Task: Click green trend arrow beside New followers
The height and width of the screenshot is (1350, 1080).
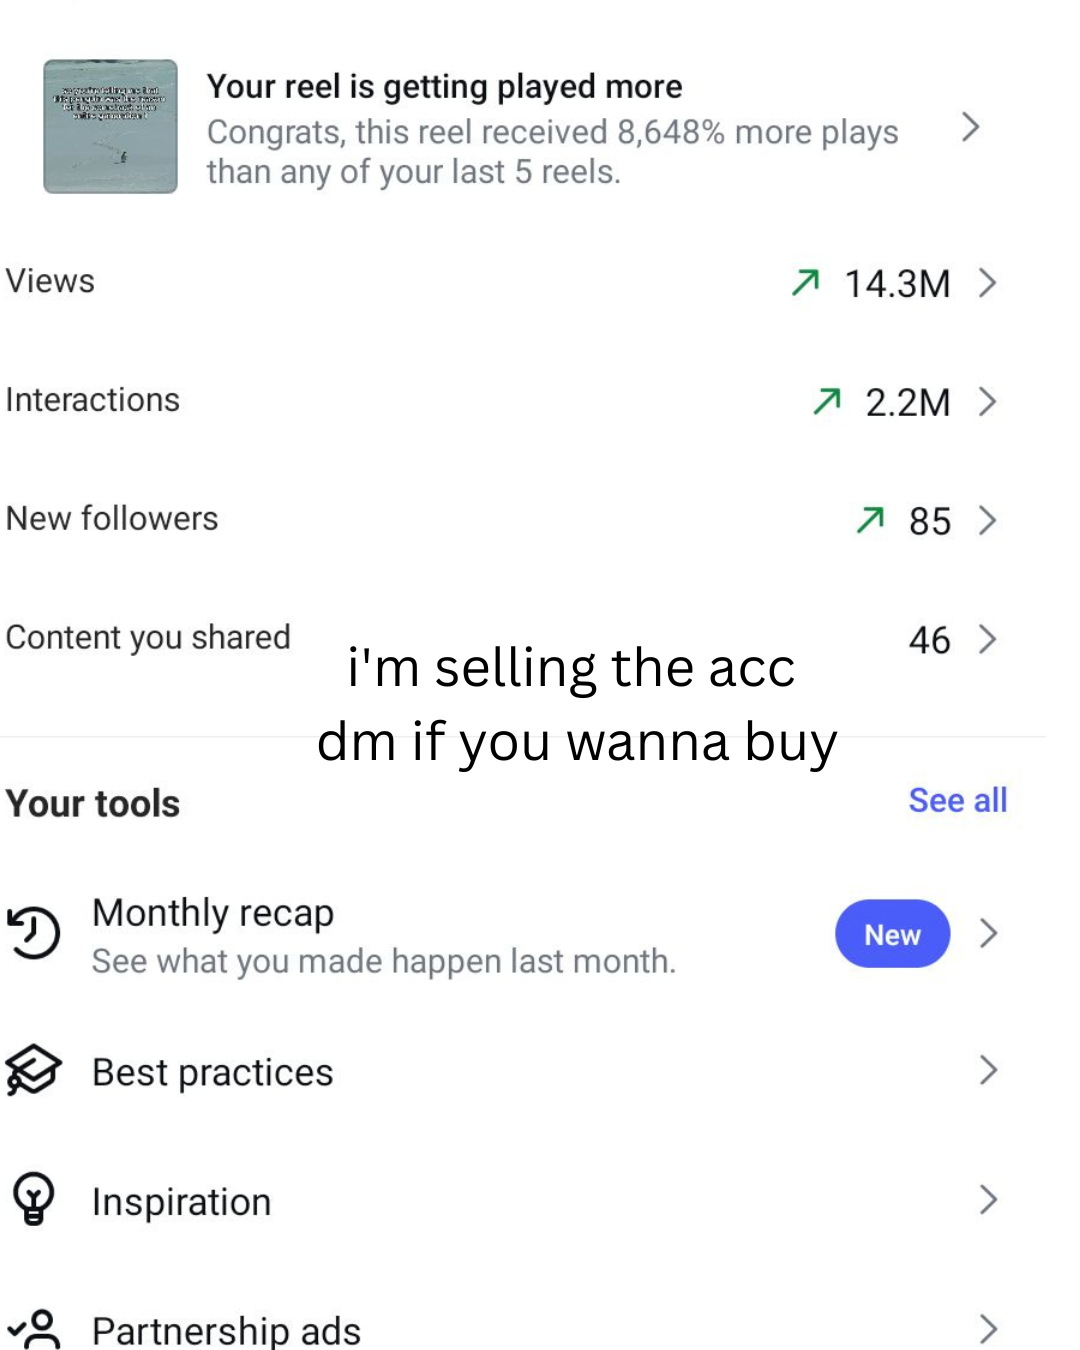Action: [870, 520]
